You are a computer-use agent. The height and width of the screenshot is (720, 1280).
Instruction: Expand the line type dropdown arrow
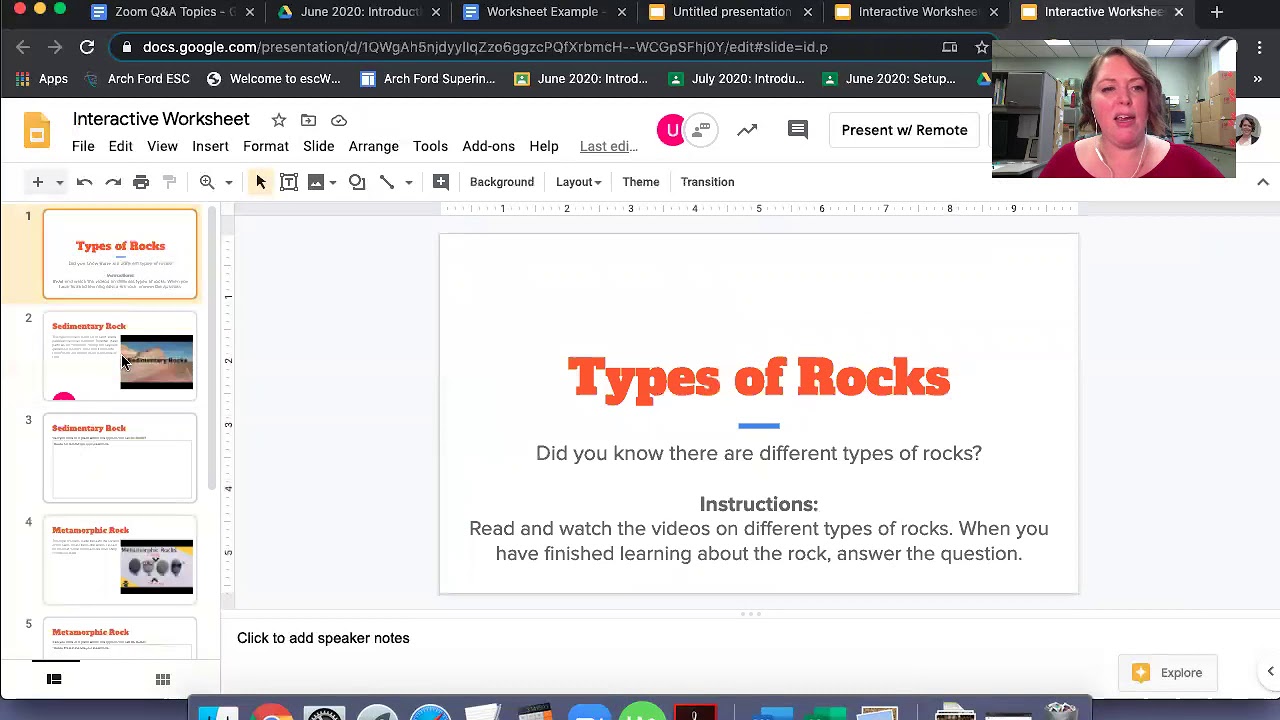click(408, 182)
